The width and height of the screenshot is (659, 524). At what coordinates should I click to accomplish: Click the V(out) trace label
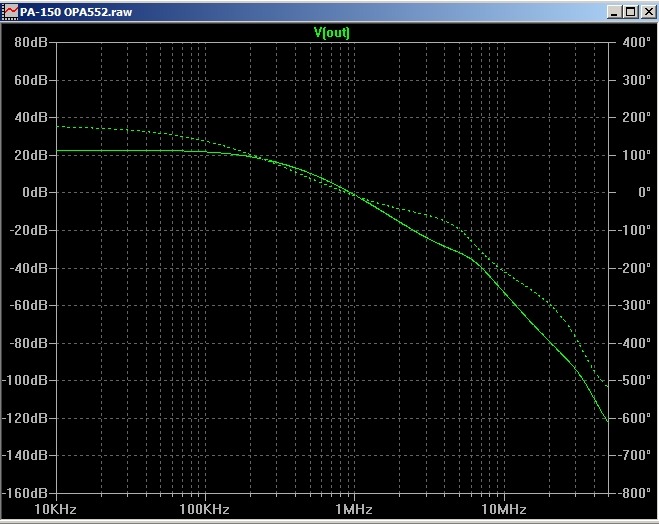[332, 32]
